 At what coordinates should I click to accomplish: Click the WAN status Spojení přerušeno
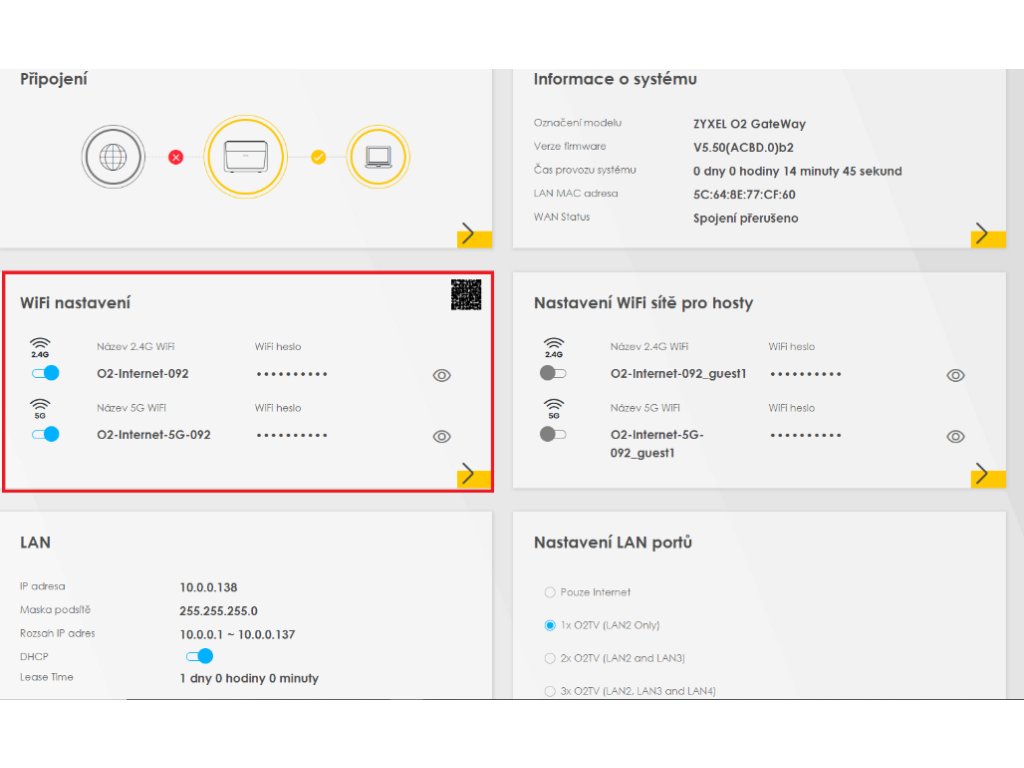point(745,218)
